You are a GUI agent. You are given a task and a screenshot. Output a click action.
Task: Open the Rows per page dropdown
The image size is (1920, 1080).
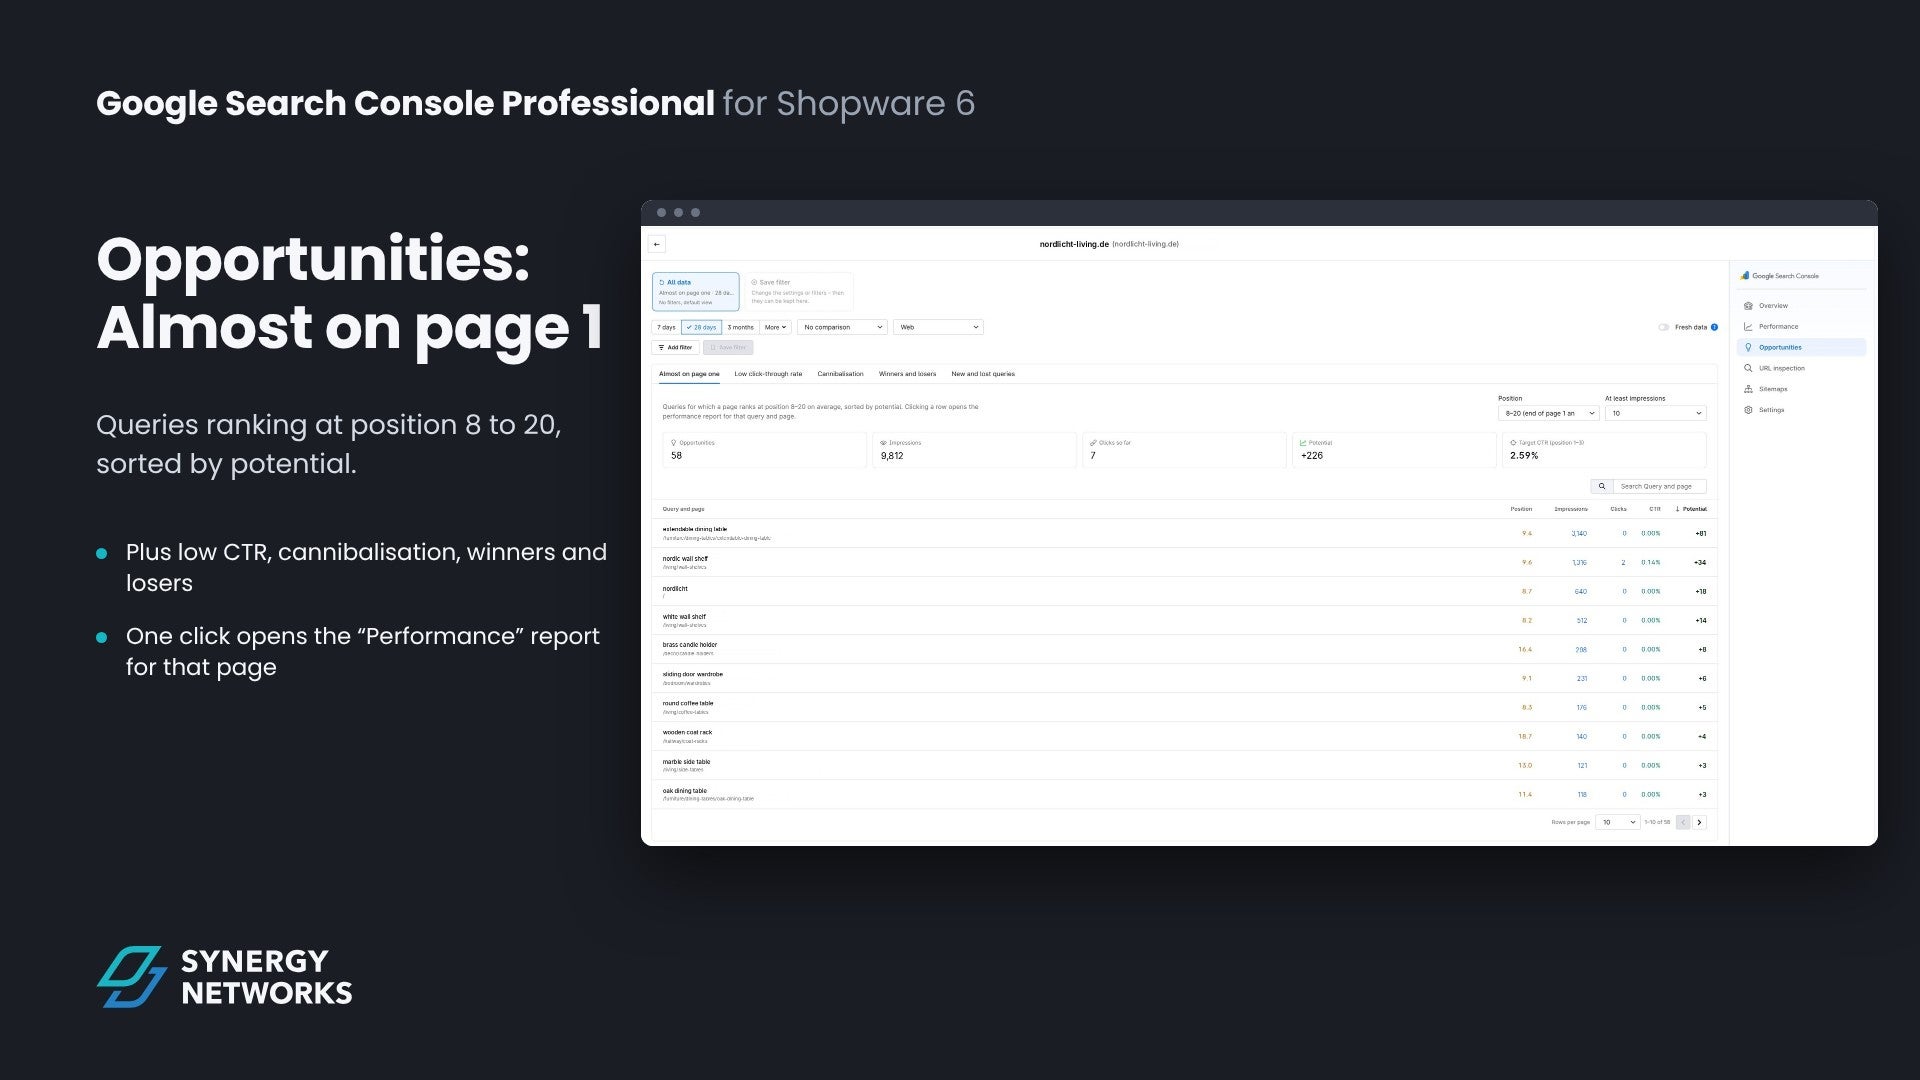(1617, 822)
